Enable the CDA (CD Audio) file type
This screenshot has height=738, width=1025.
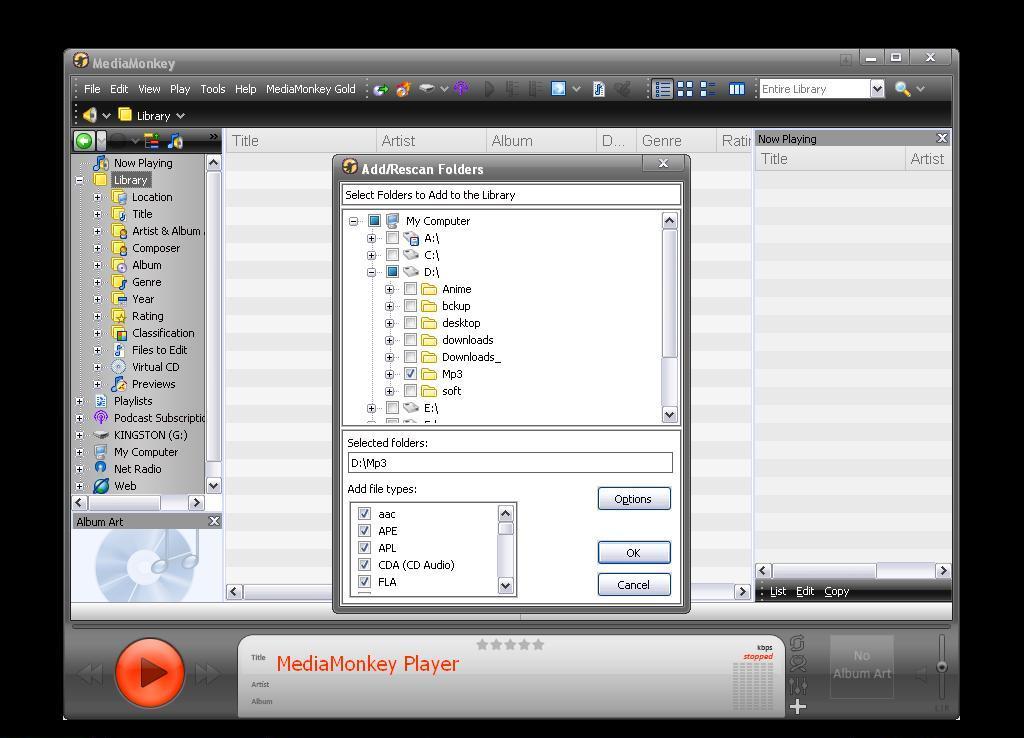pos(364,565)
